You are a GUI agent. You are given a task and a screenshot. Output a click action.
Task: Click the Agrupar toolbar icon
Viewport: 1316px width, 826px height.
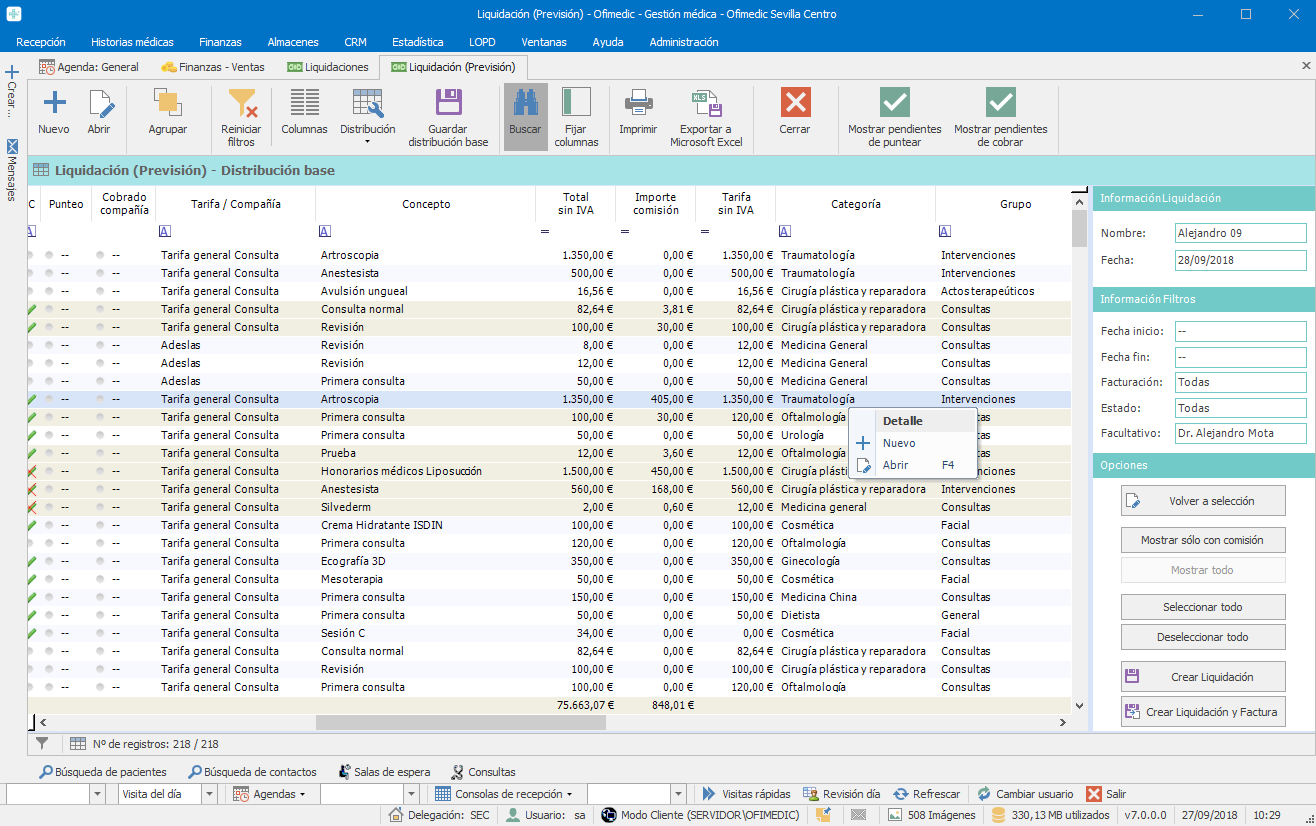(x=167, y=103)
